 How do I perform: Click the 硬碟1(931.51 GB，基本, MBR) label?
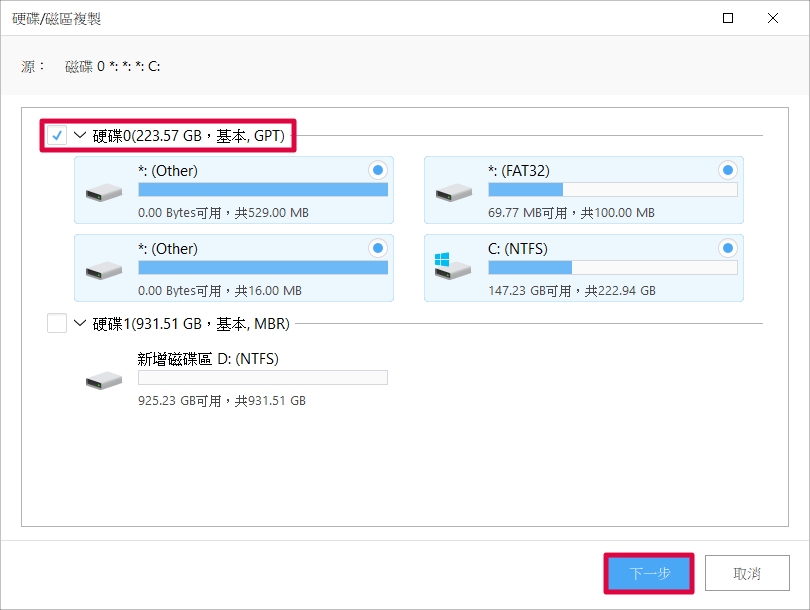click(191, 324)
